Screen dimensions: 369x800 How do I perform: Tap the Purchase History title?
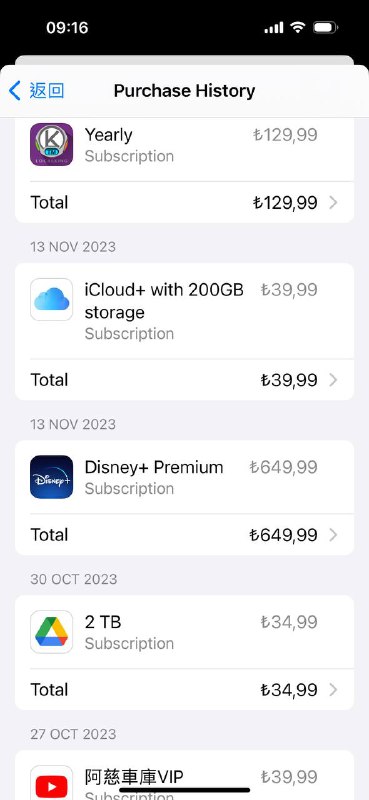point(184,91)
